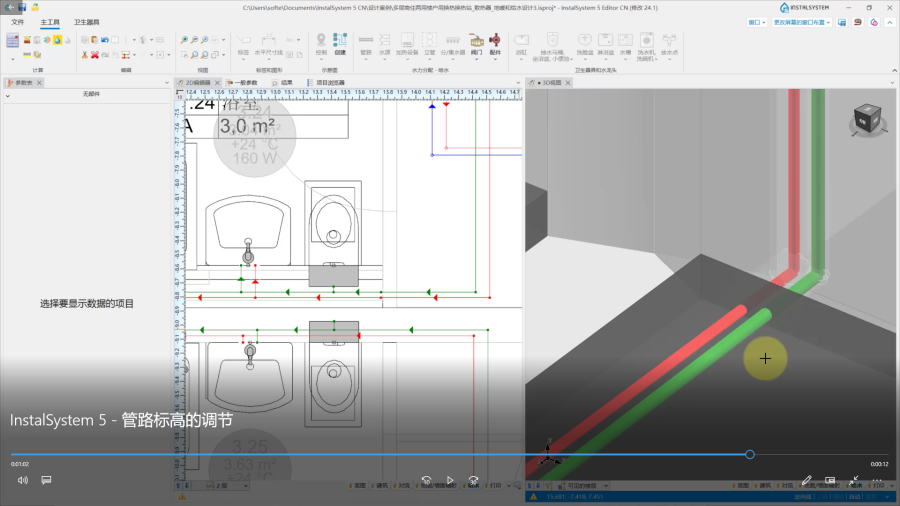This screenshot has width=900, height=506.
Task: Click the pencil edit icon in player
Action: (x=806, y=480)
